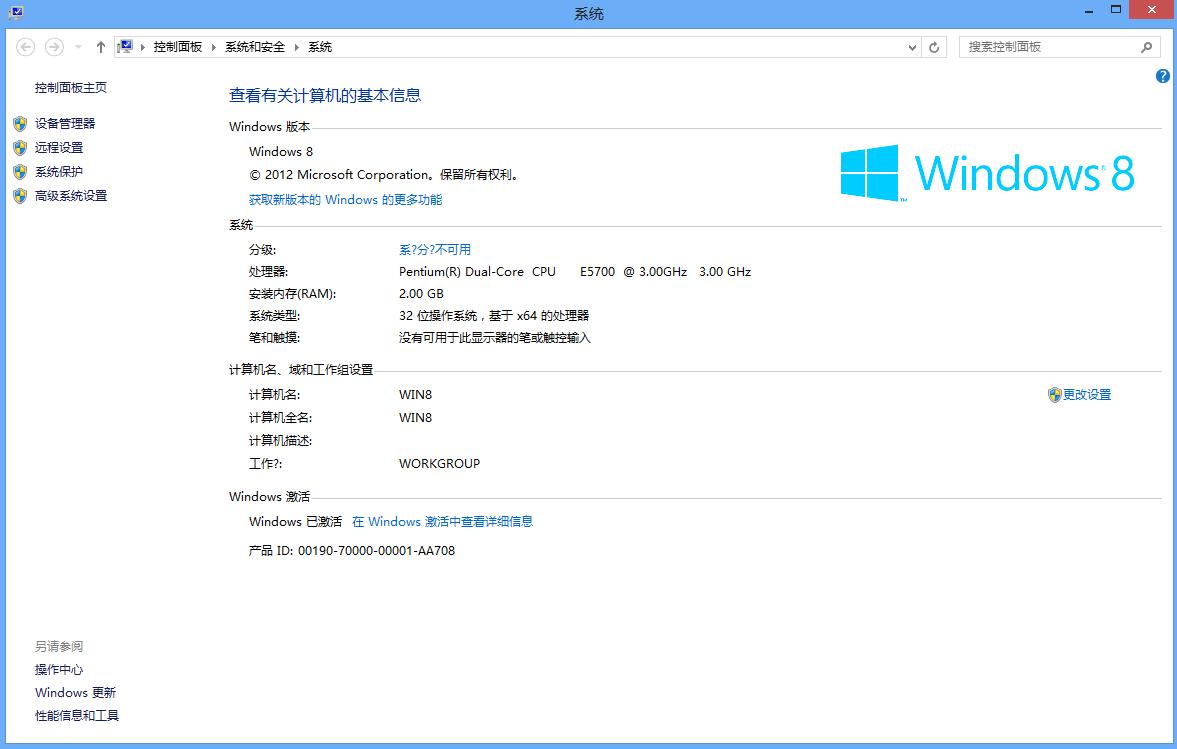Open 远程设置
Screen dimensions: 1177x749
coord(59,148)
